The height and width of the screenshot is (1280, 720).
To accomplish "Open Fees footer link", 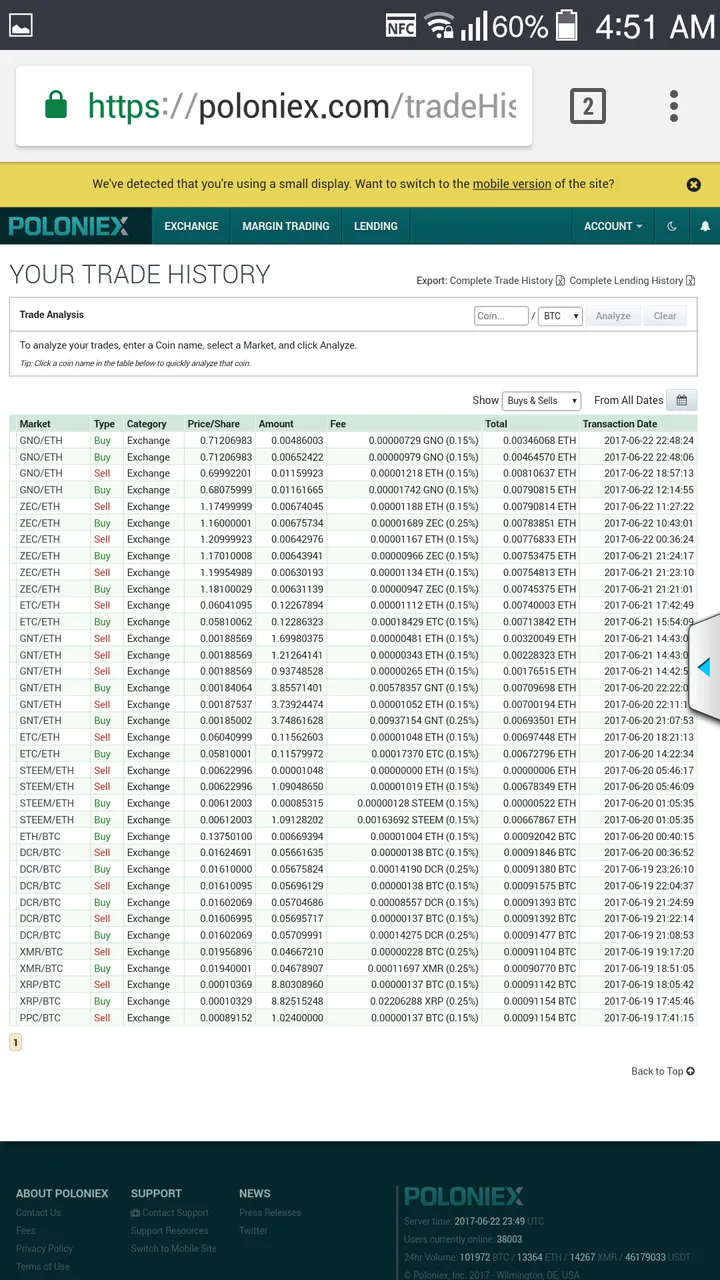I will tap(25, 1231).
